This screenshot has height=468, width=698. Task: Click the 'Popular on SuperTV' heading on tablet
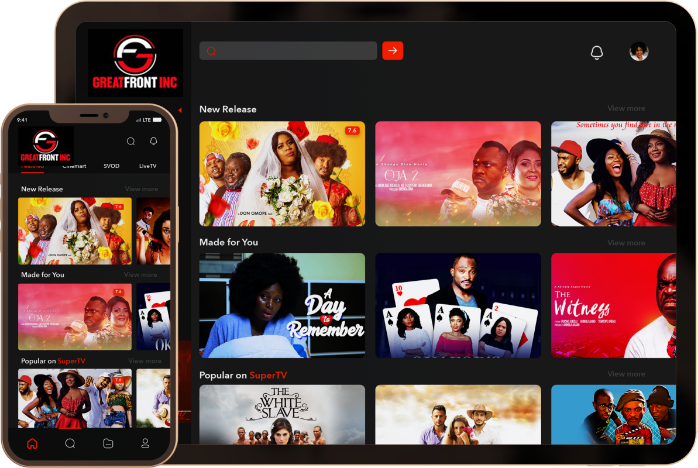tap(243, 375)
